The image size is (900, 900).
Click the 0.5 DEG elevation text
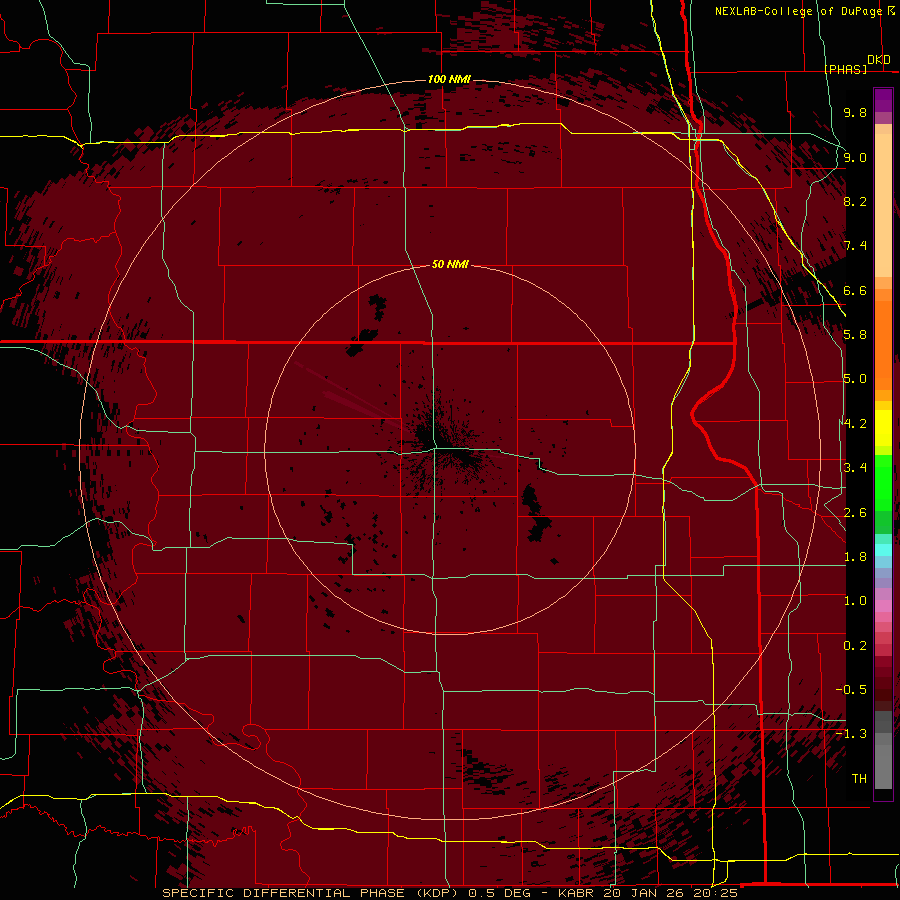coord(499,893)
